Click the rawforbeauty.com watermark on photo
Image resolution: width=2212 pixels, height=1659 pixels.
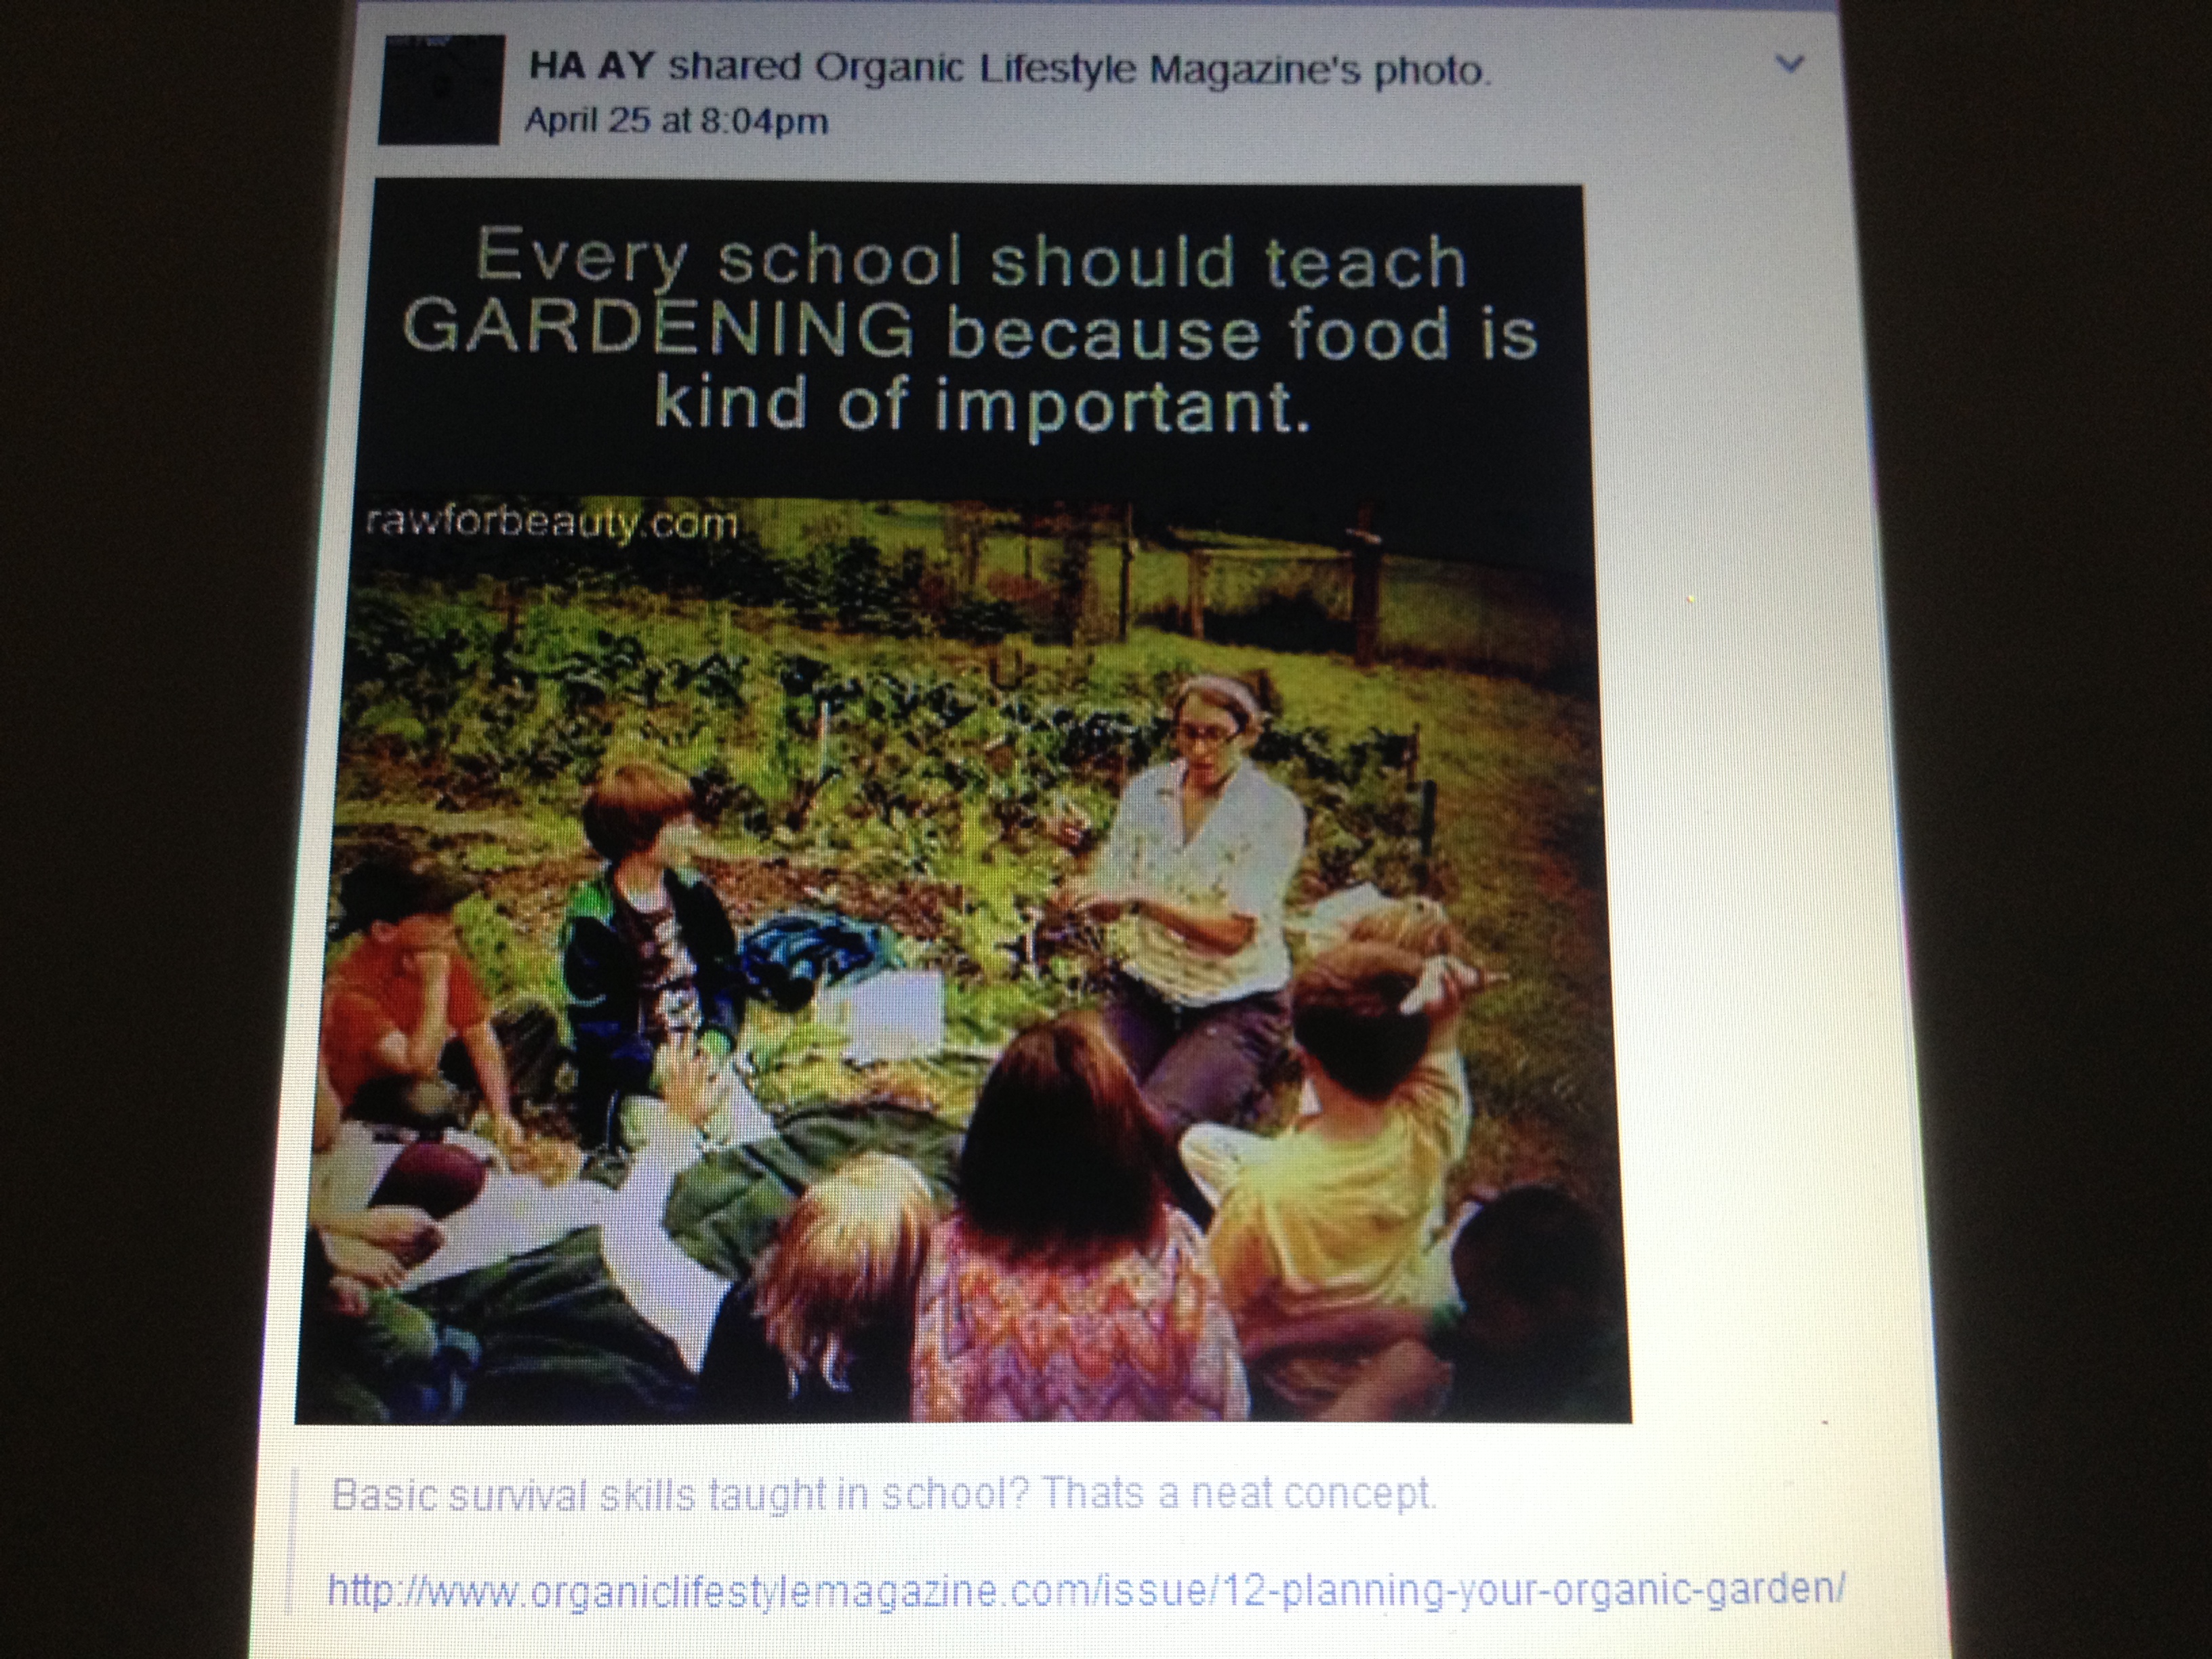click(x=552, y=522)
